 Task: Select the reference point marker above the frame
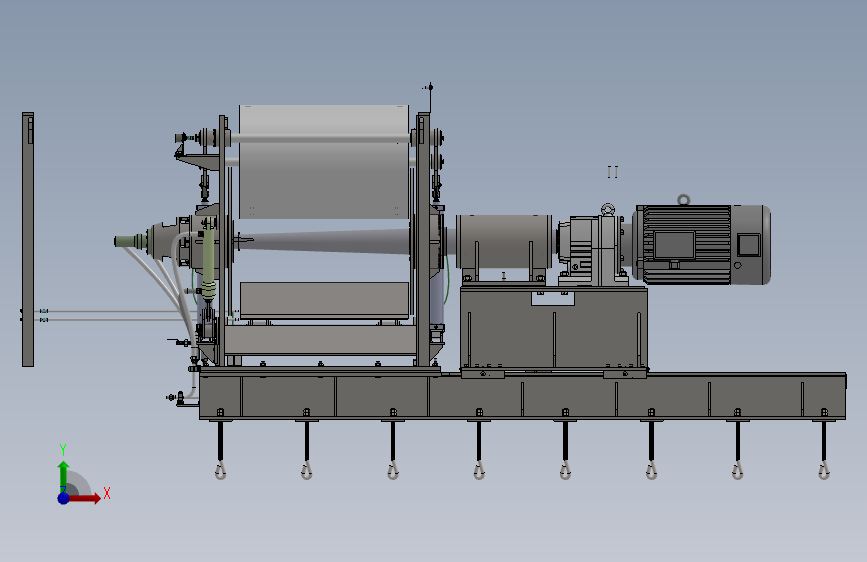429,87
